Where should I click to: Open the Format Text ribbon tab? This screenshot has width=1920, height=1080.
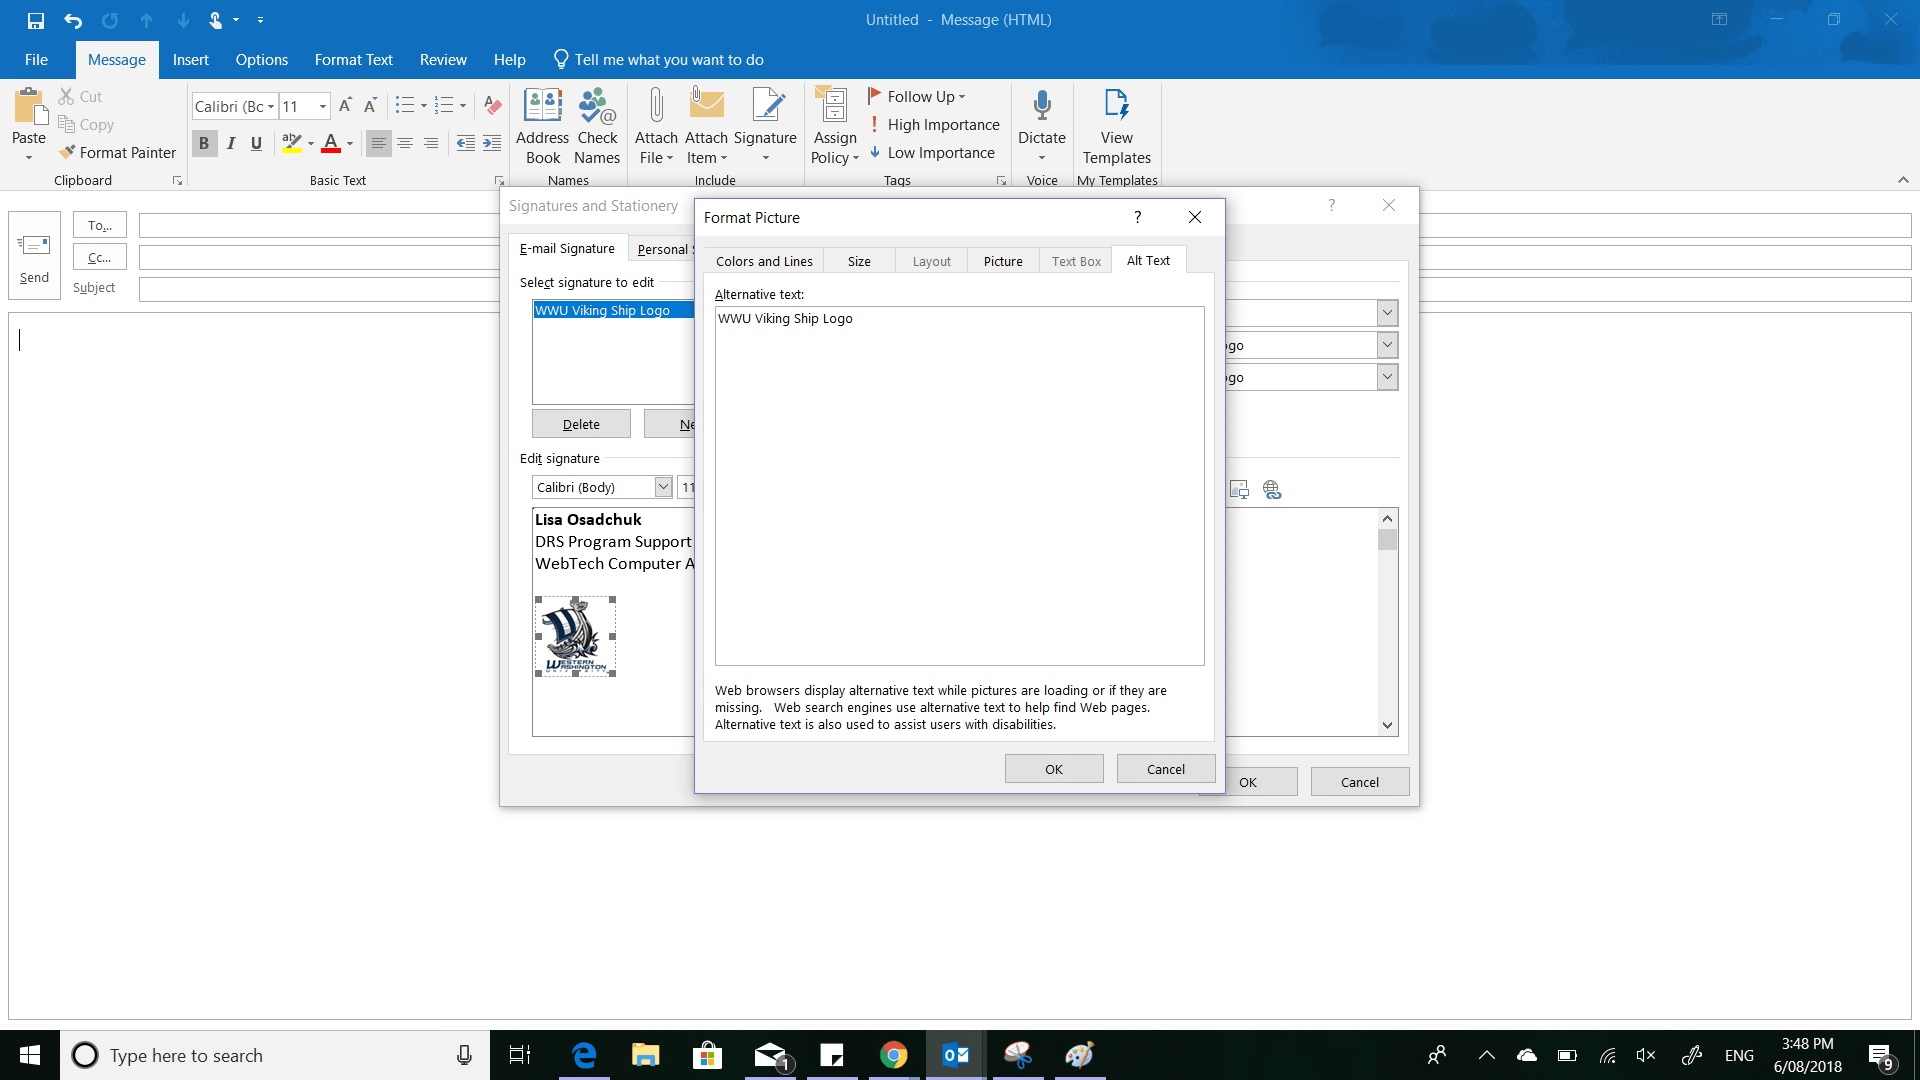pos(353,59)
